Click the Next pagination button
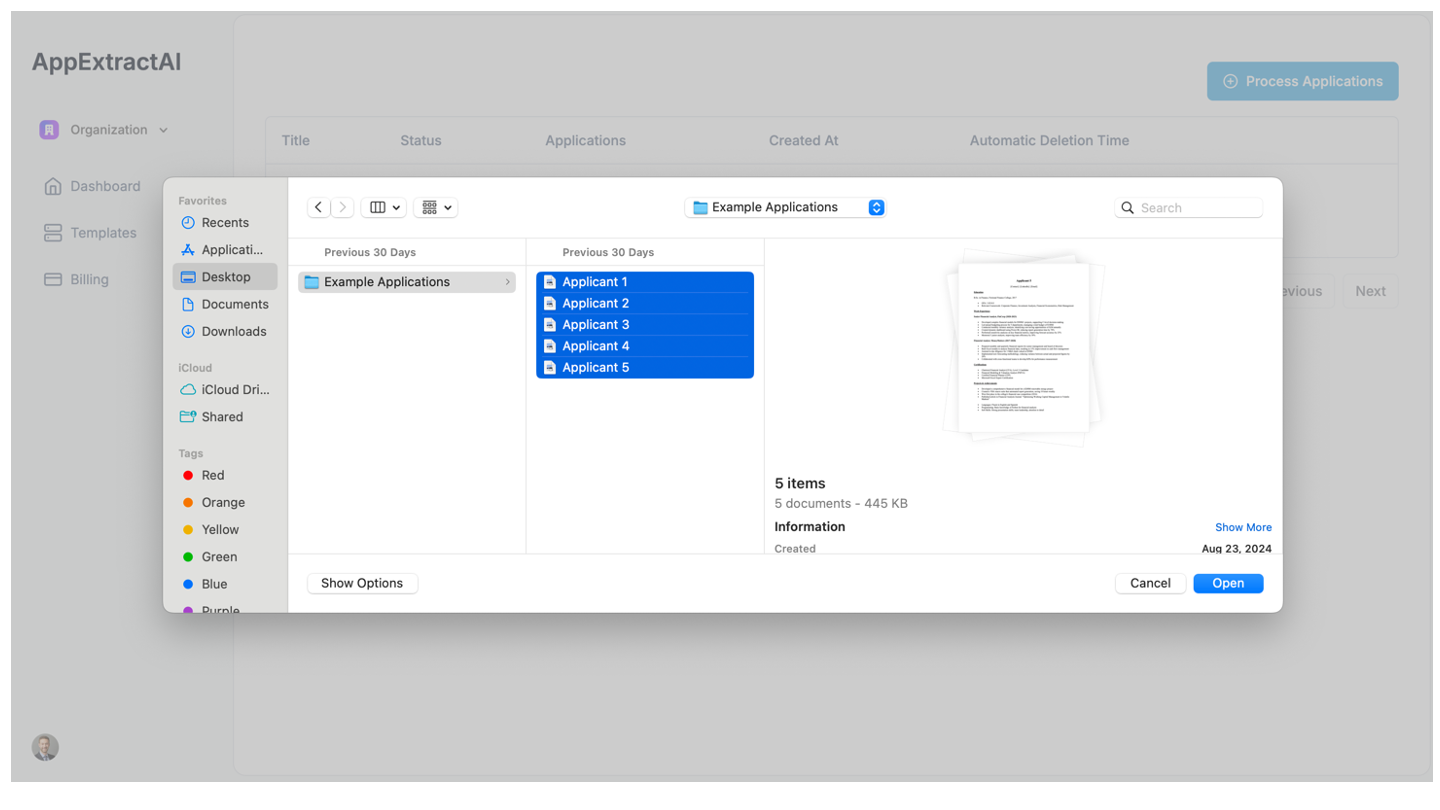 pyautogui.click(x=1370, y=291)
